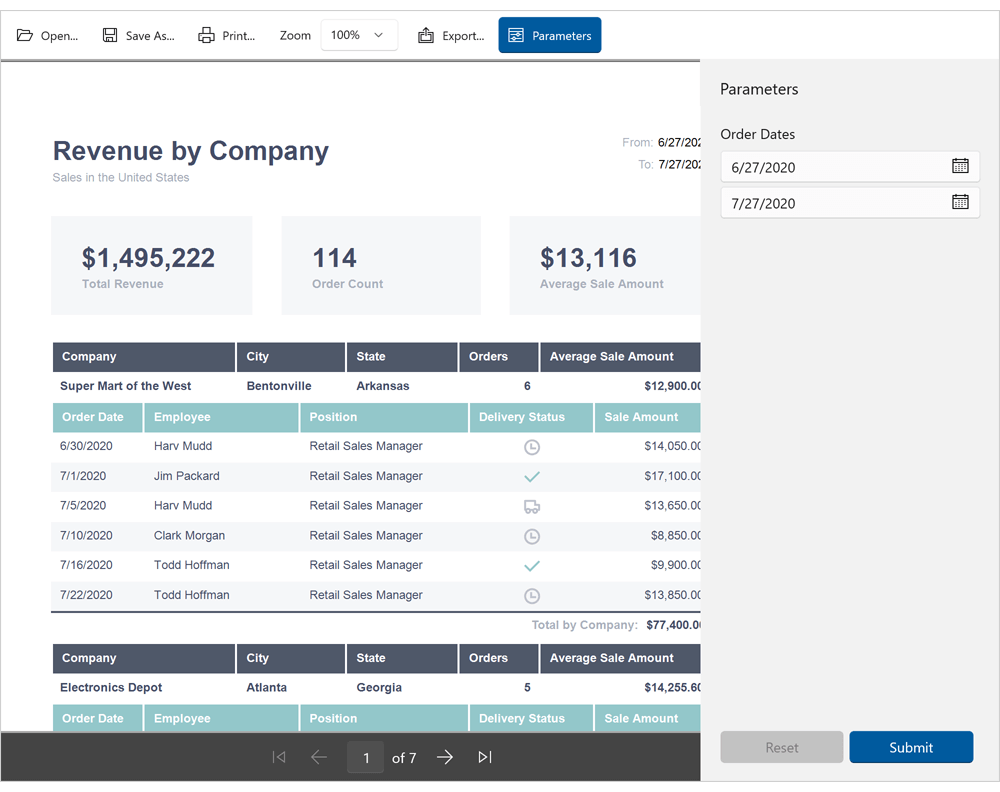
Task: Go to the next report page
Action: click(444, 757)
